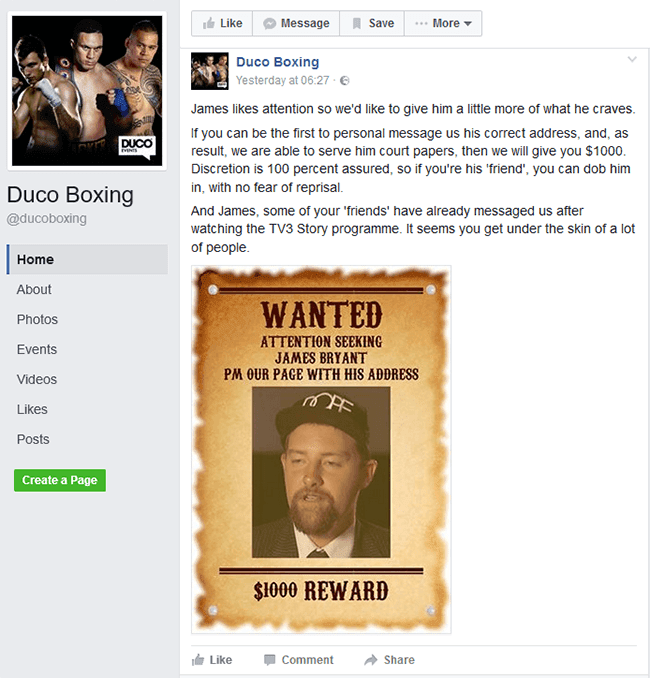Open the Videos section
Viewport: 650px width, 678px height.
37,379
